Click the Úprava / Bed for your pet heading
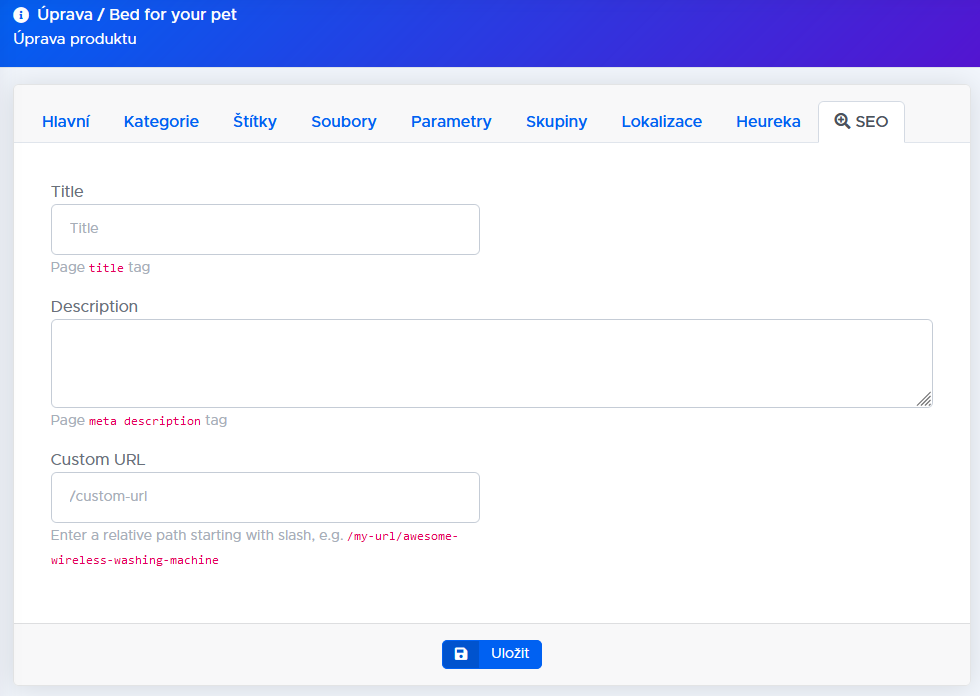This screenshot has height=696, width=980. 136,15
